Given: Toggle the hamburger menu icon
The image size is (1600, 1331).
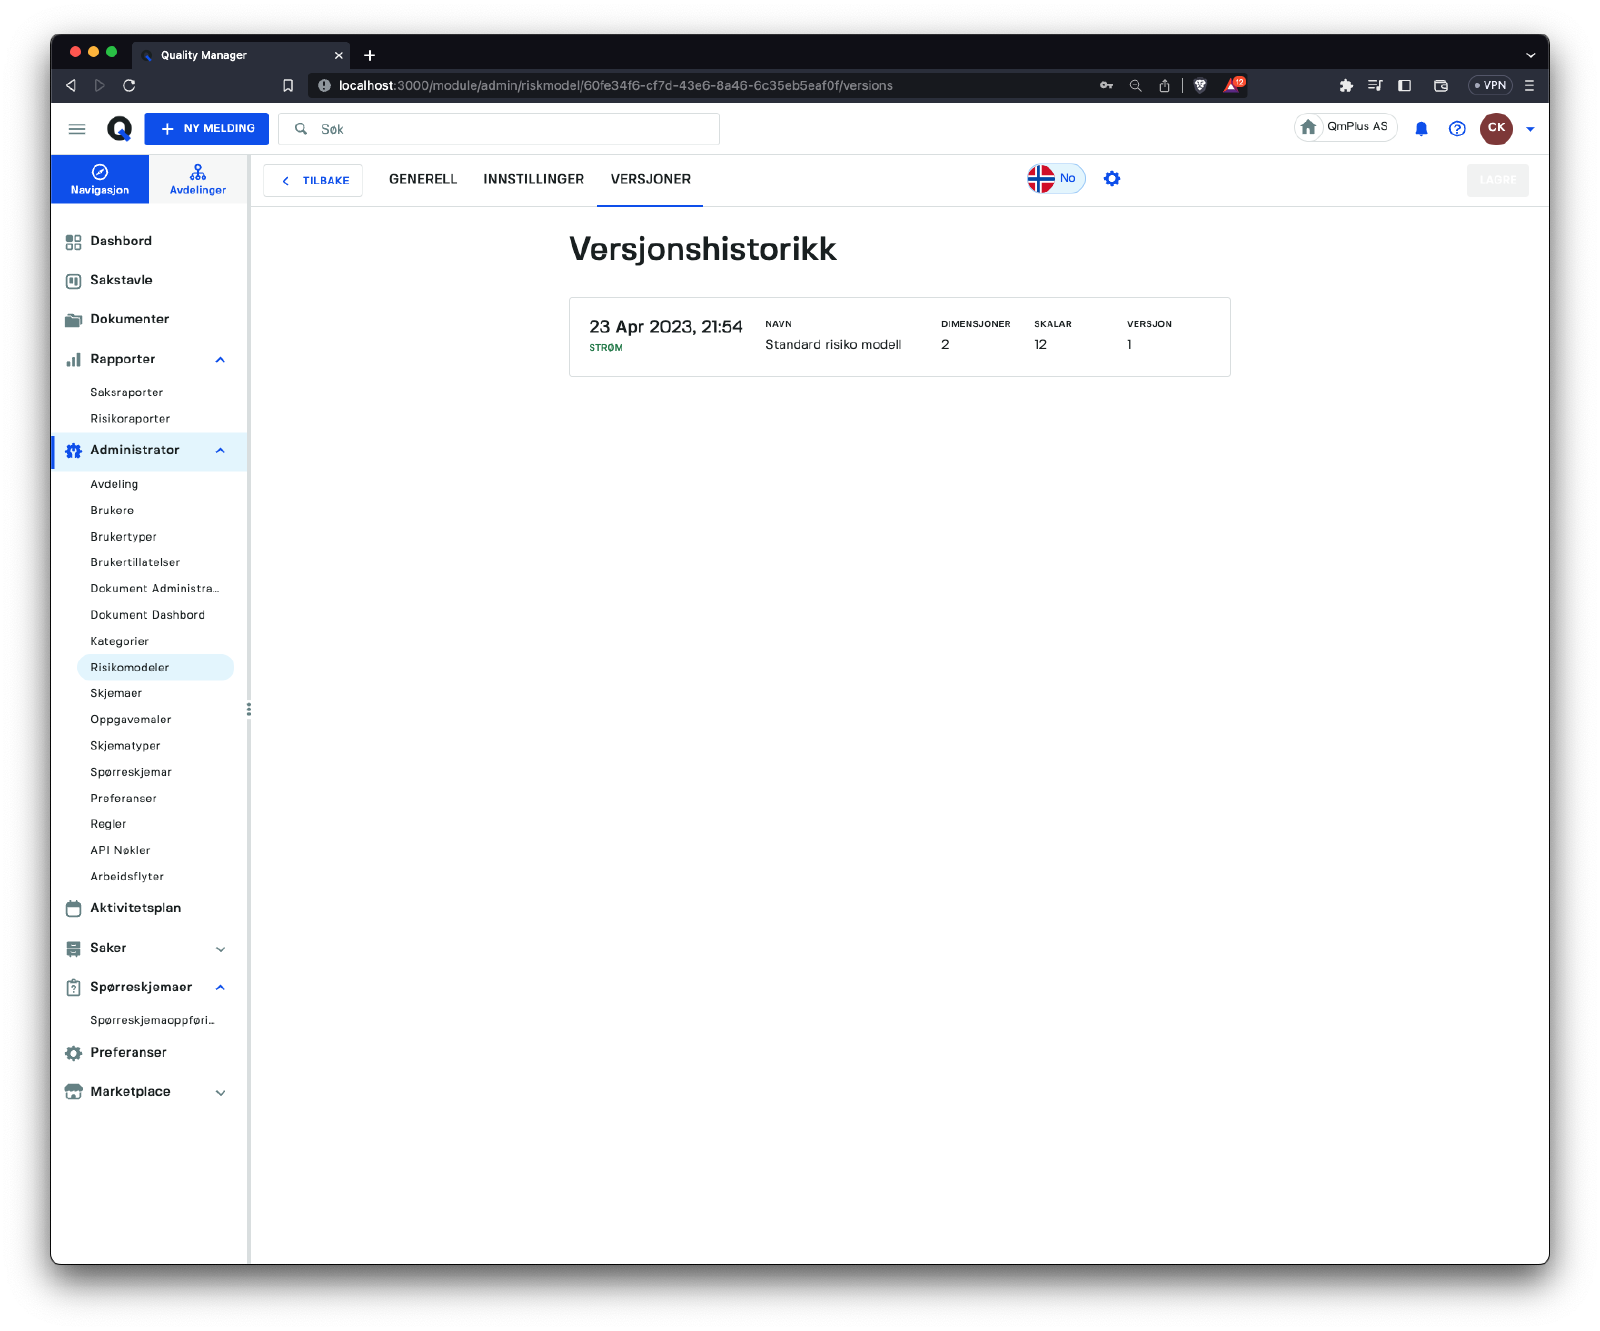Looking at the screenshot, I should pyautogui.click(x=77, y=129).
